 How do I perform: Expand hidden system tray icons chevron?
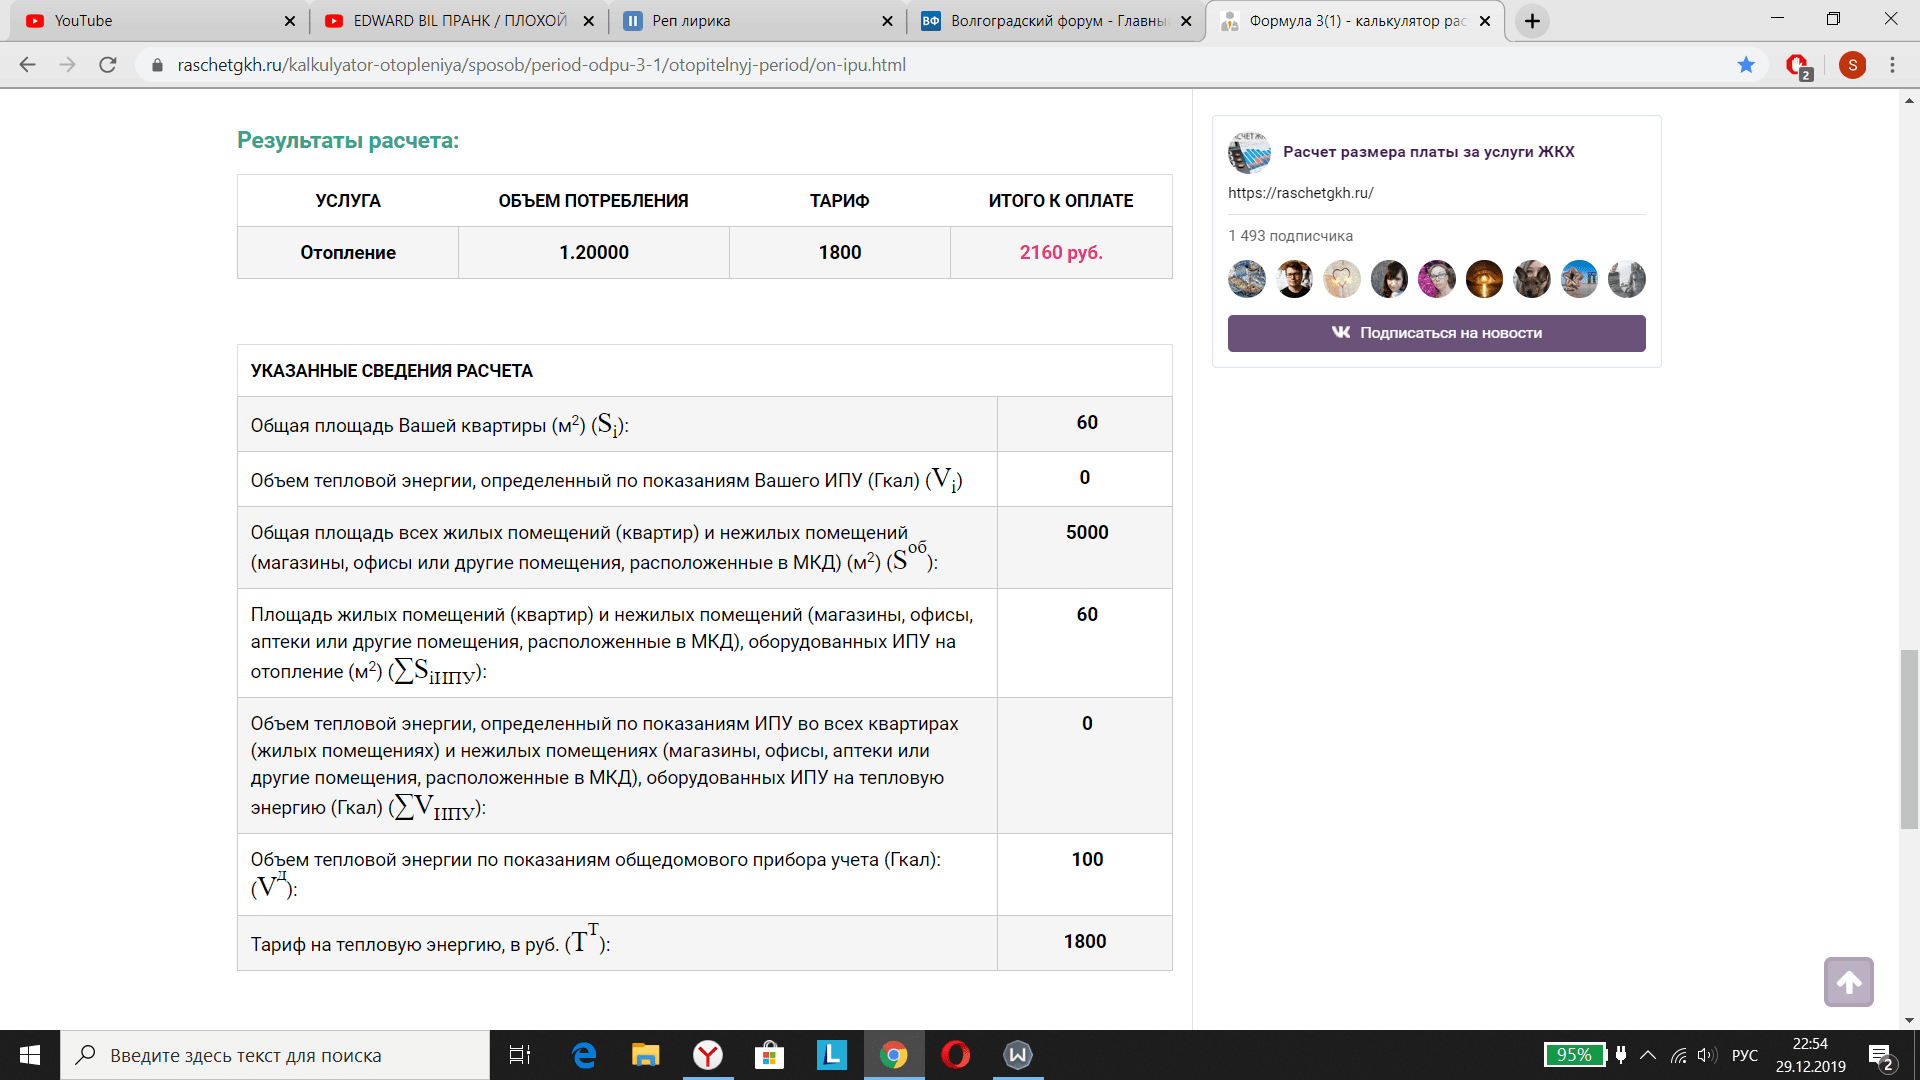[1648, 1055]
